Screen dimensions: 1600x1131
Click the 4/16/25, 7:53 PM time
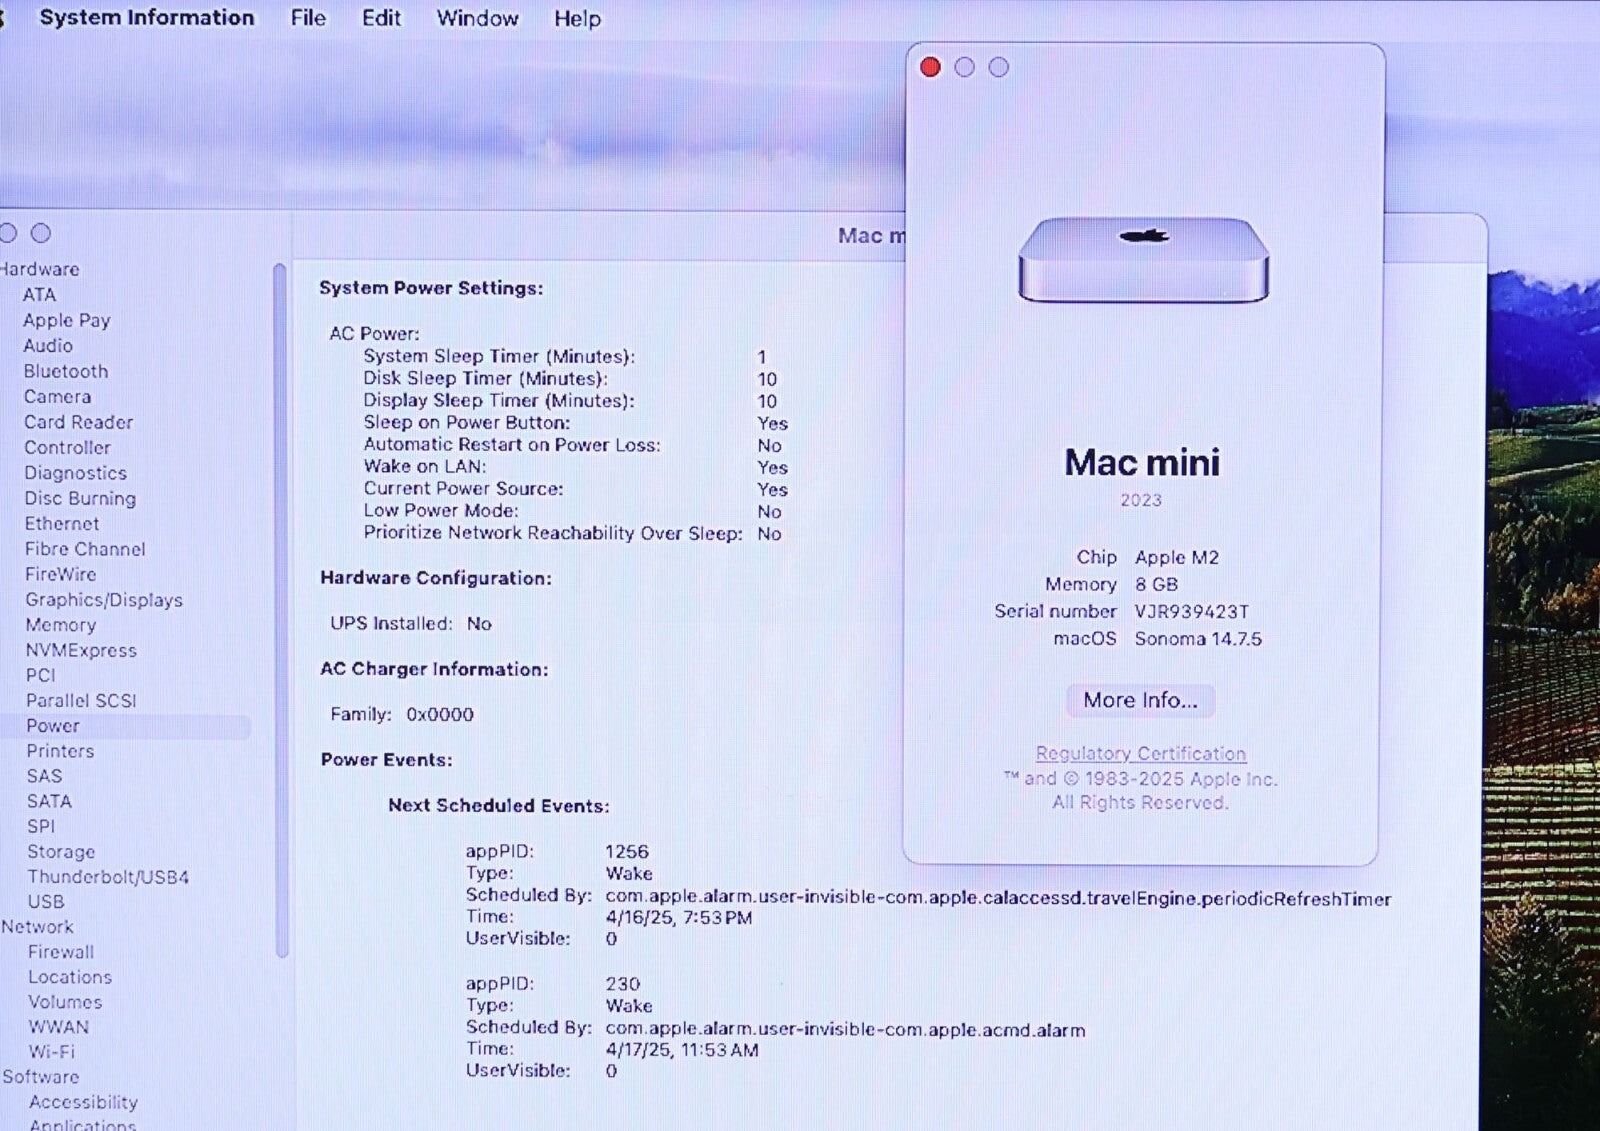pyautogui.click(x=679, y=917)
